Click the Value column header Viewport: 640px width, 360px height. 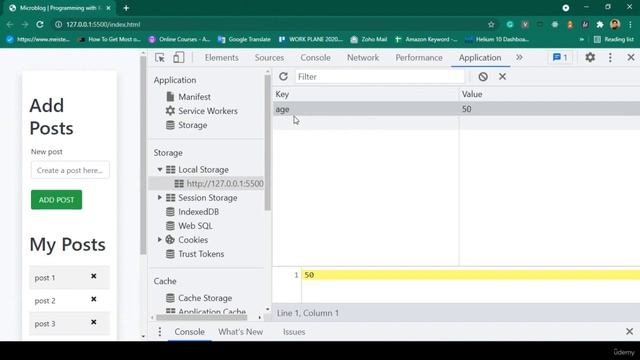coord(549,94)
